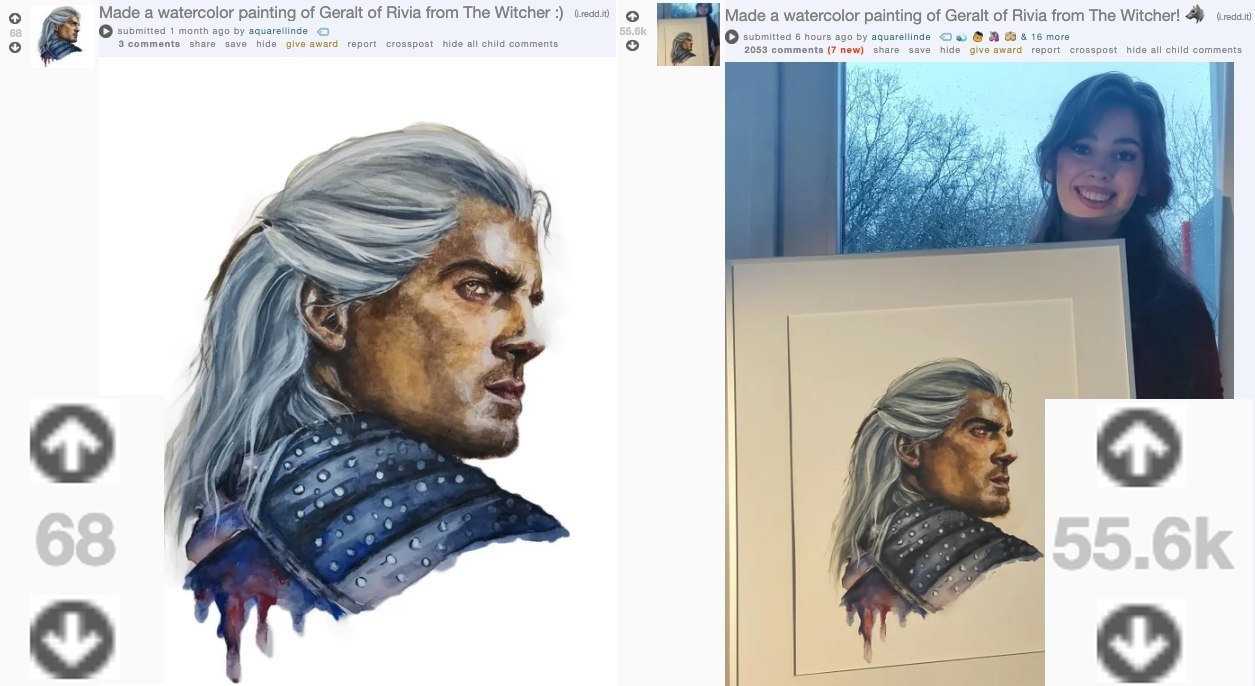Open the right post's framed painting thumbnail

(x=688, y=34)
